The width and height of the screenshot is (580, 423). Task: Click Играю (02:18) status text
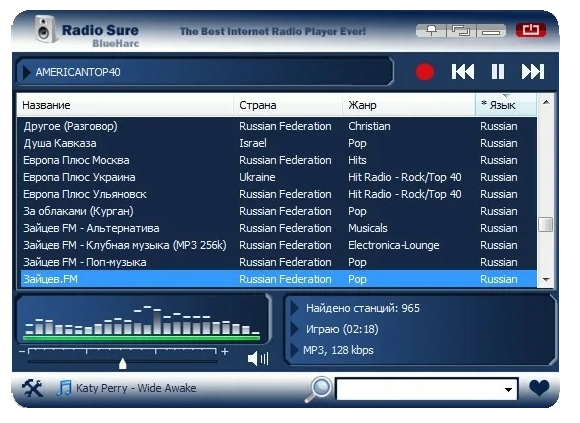[x=342, y=329]
